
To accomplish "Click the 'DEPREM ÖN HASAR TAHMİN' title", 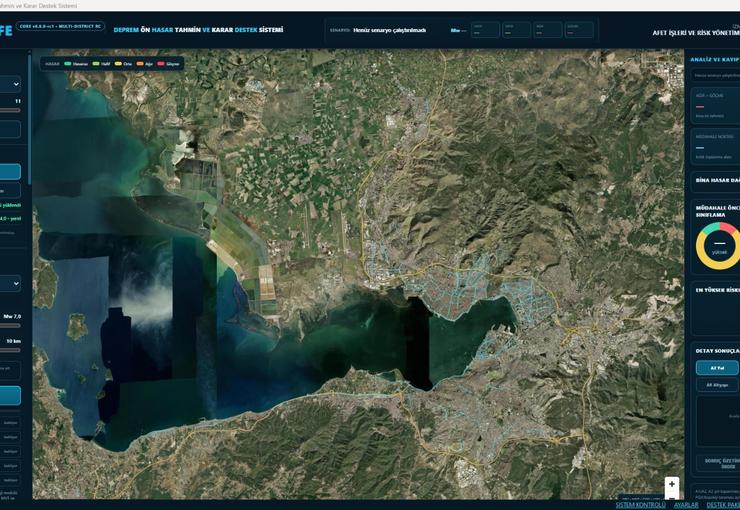I will coord(198,30).
